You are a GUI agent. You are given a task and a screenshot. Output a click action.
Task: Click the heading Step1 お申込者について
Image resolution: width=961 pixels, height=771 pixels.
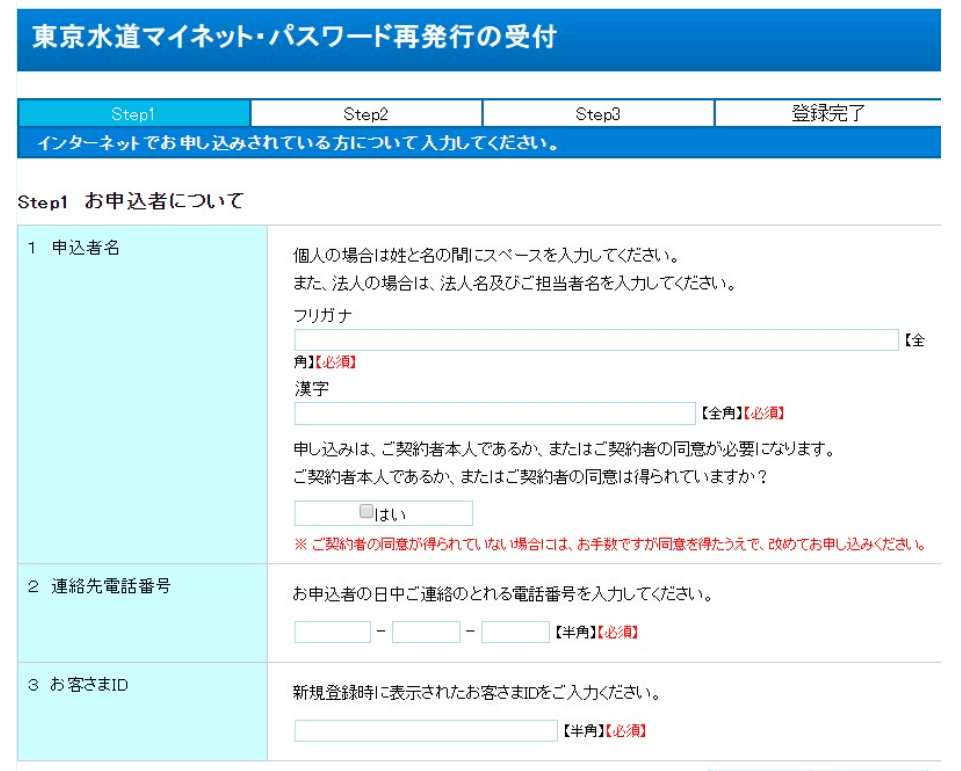tap(131, 200)
